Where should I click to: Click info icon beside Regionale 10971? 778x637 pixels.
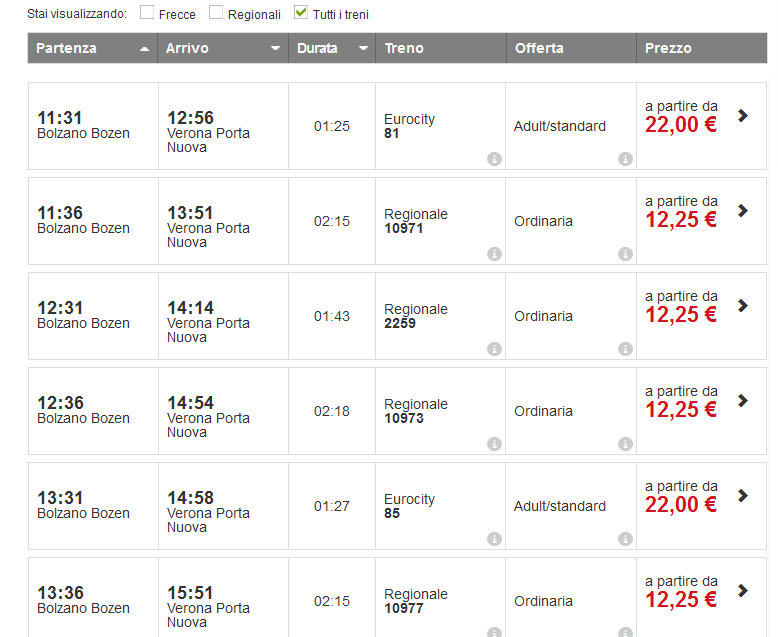(x=494, y=254)
